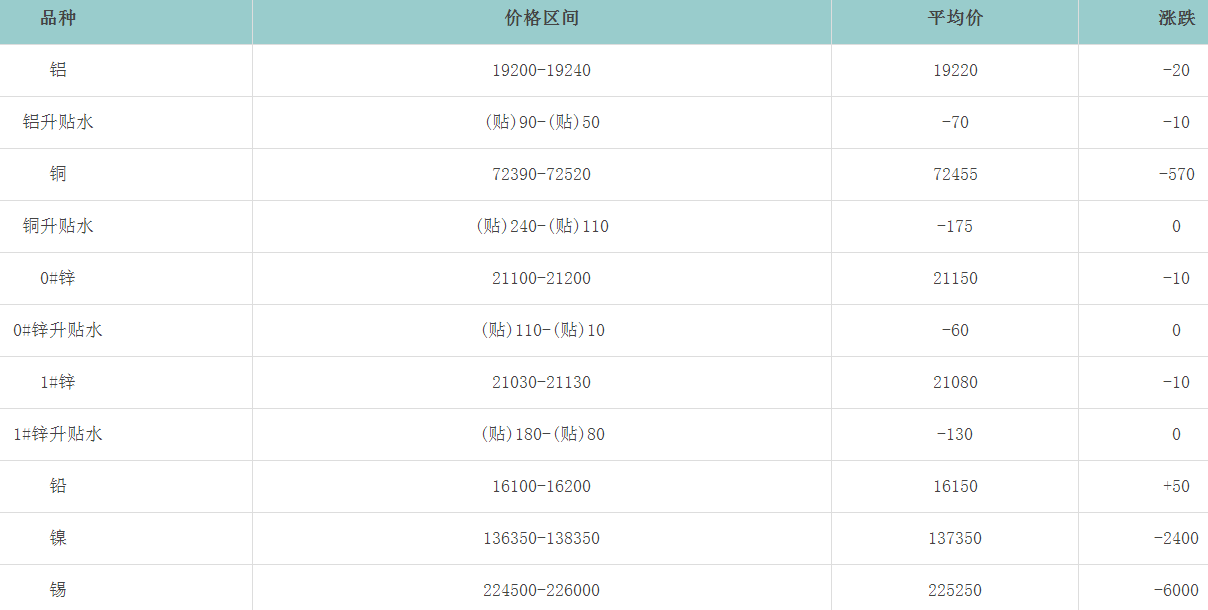The width and height of the screenshot is (1208, 610).
Task: Click the lead change value +50
Action: (x=1176, y=486)
